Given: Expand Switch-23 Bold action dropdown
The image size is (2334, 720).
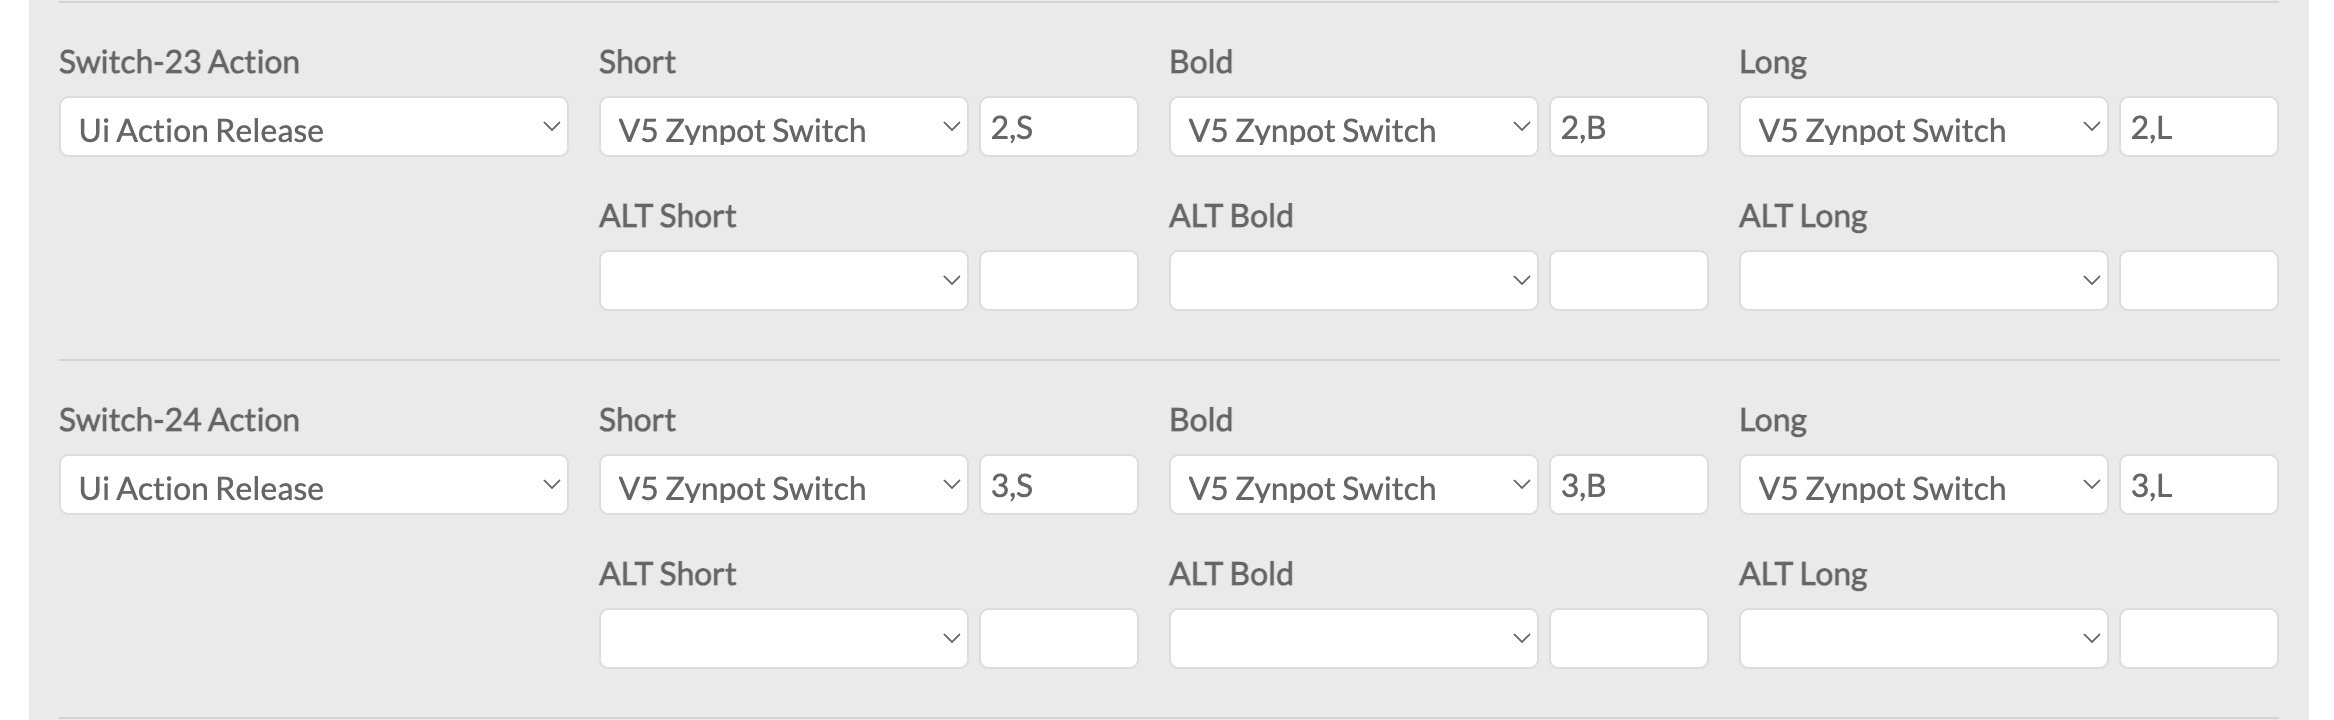Looking at the screenshot, I should coord(1353,127).
